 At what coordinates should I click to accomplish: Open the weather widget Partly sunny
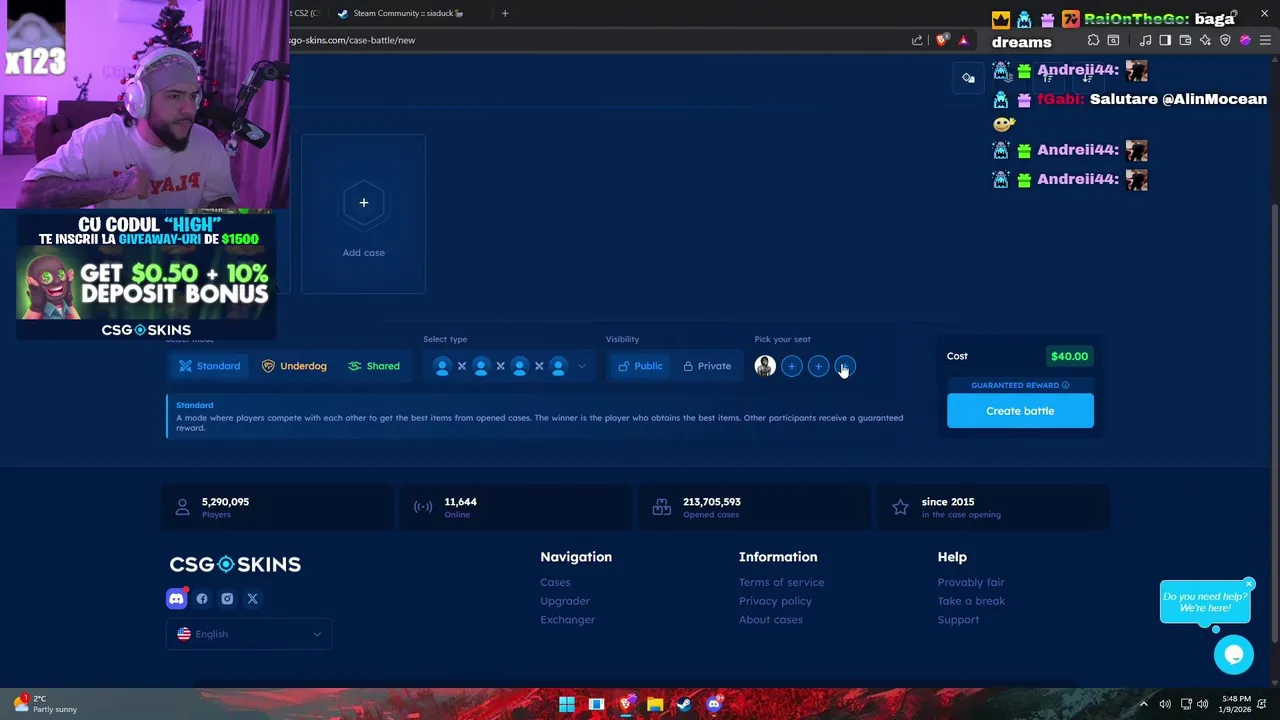(45, 704)
